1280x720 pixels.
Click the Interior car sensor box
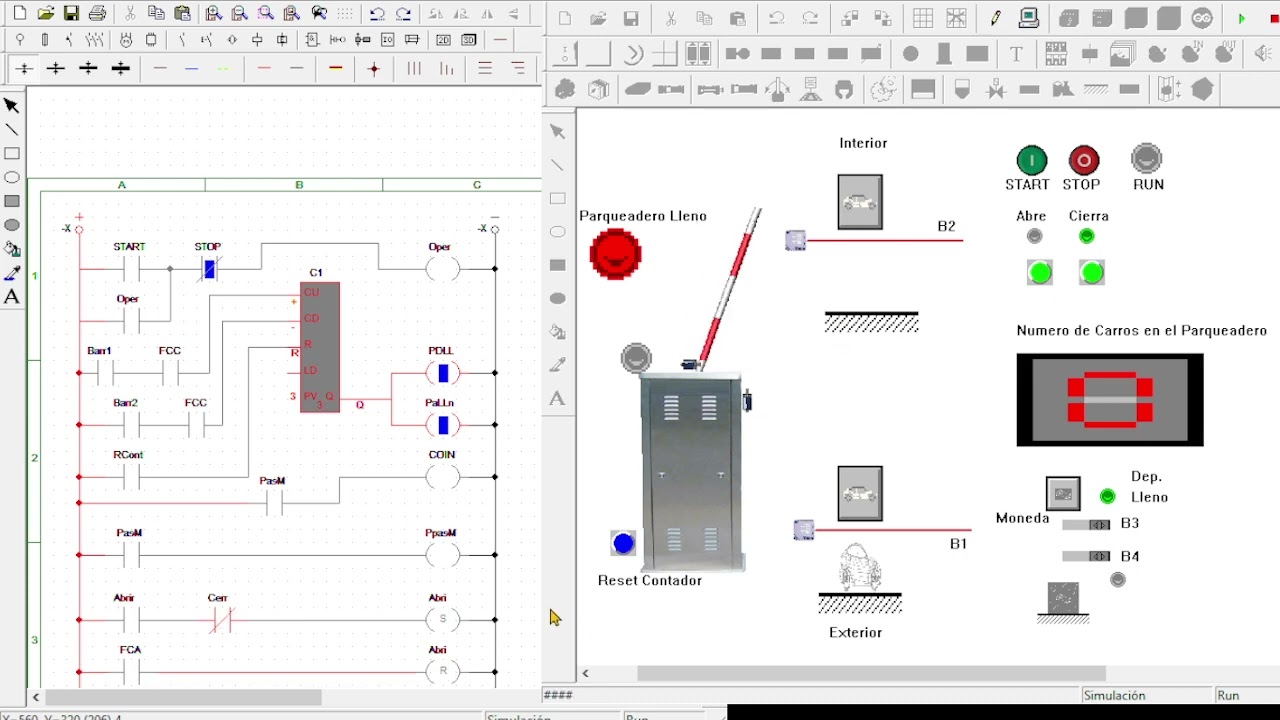coord(860,202)
